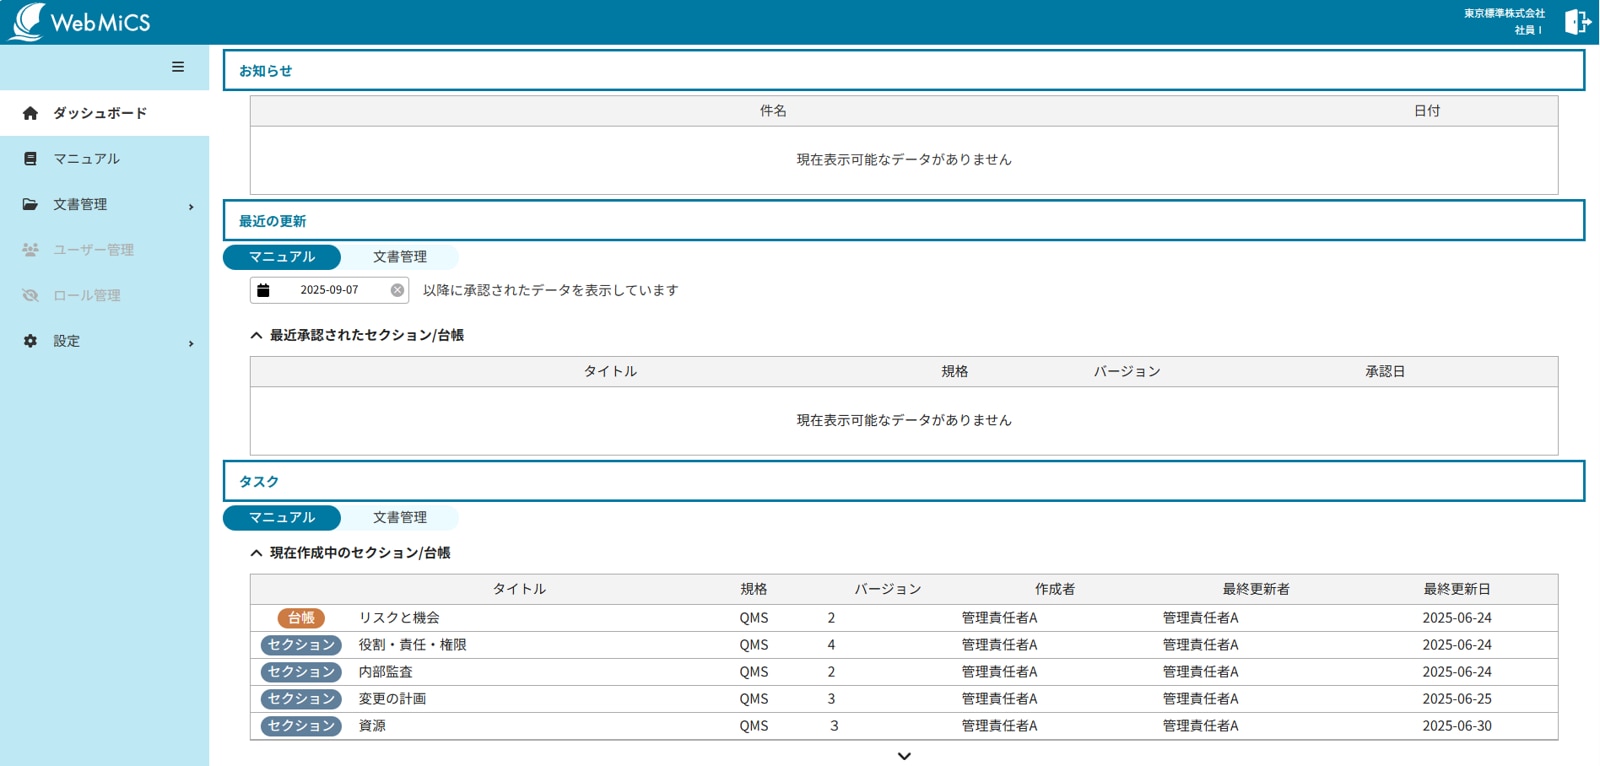Expand the 文書管理 sidebar submenu arrow
Image resolution: width=1600 pixels, height=766 pixels.
191,207
